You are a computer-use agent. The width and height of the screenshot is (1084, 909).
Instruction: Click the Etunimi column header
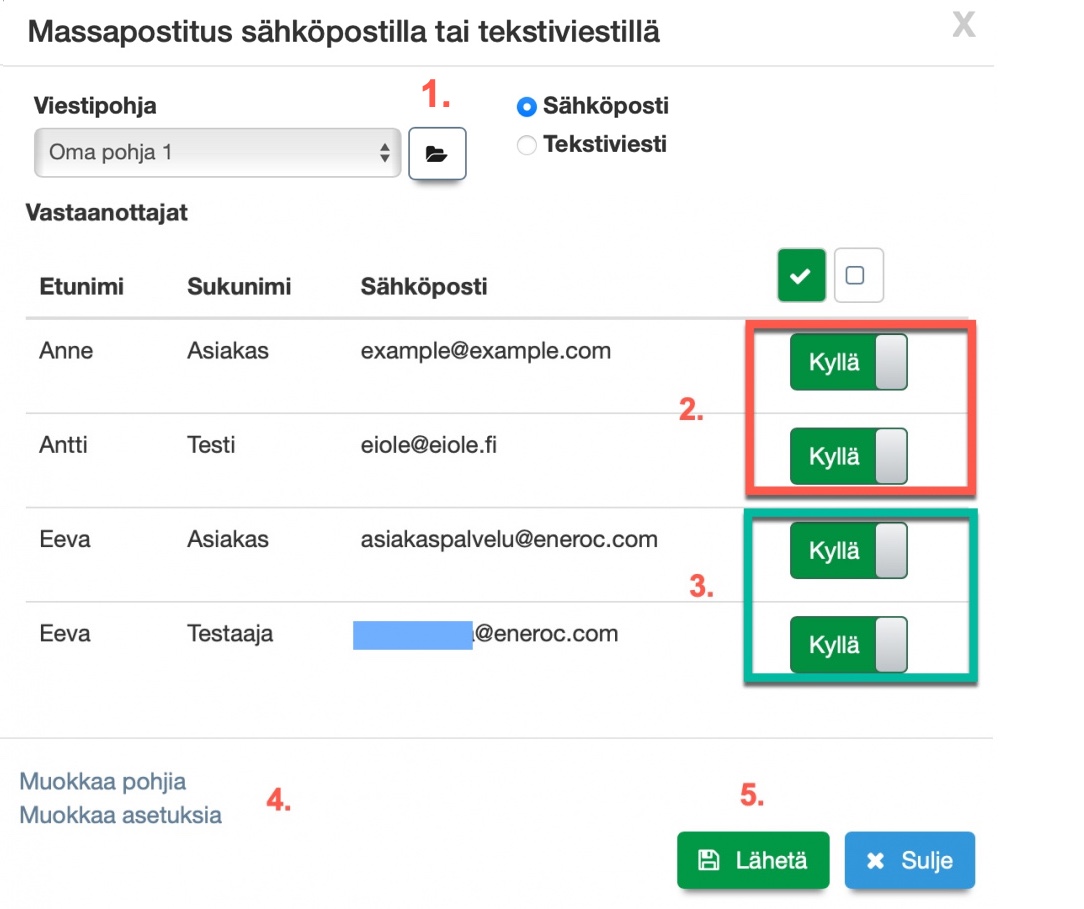tap(81, 287)
